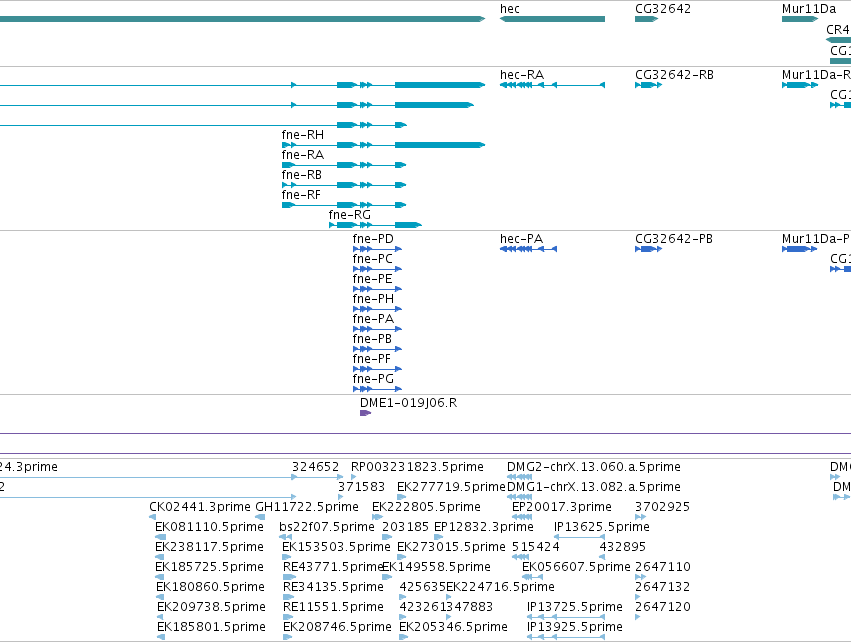
Task: Click the hec-RA transcript glyph
Action: (552, 85)
